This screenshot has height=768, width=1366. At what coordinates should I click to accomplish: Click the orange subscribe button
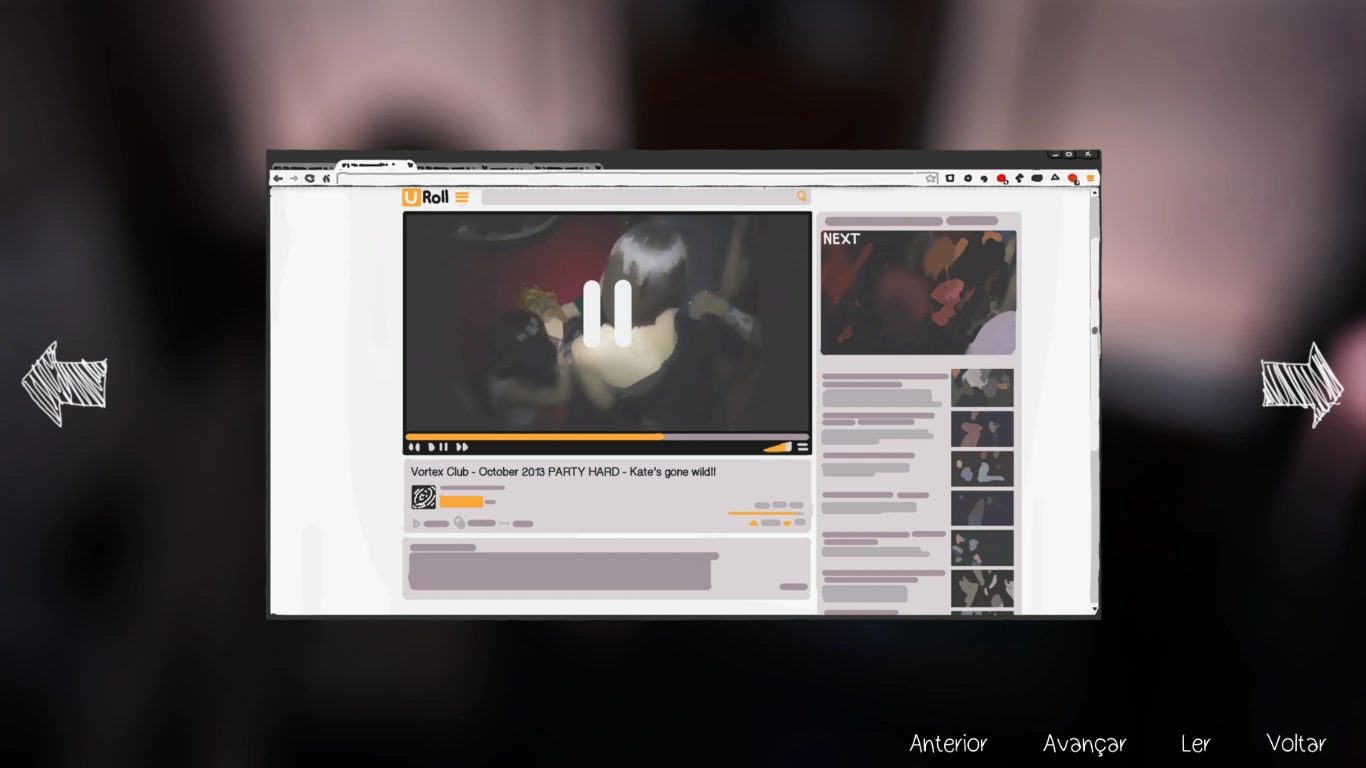(461, 502)
